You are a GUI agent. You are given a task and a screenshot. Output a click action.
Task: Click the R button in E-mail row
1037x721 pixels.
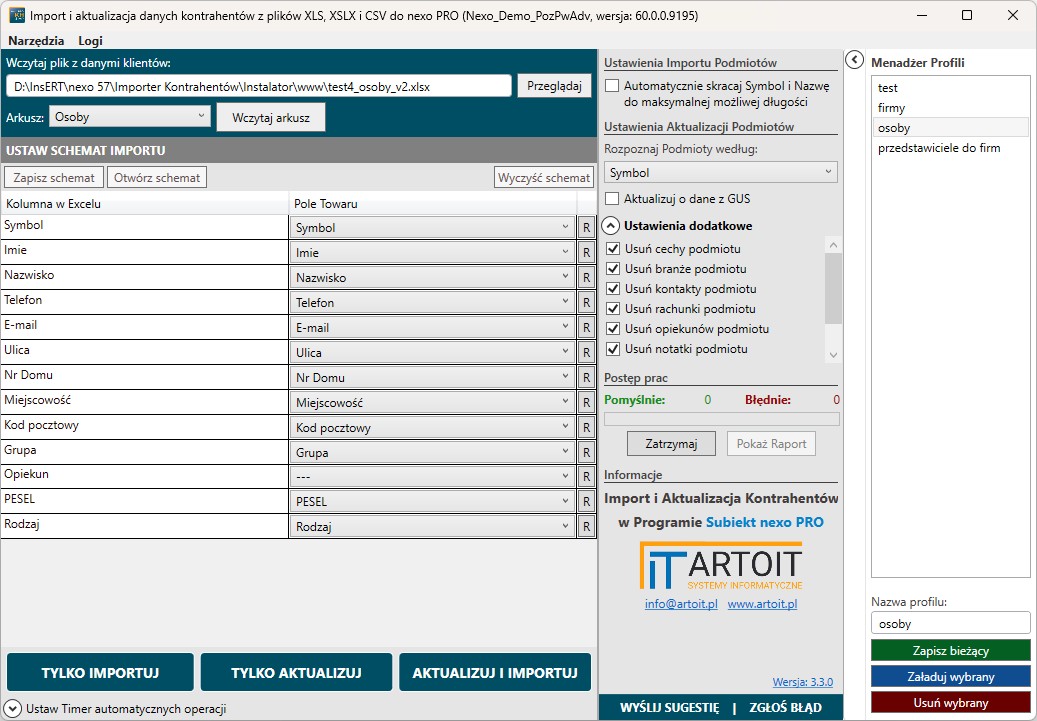(x=586, y=327)
